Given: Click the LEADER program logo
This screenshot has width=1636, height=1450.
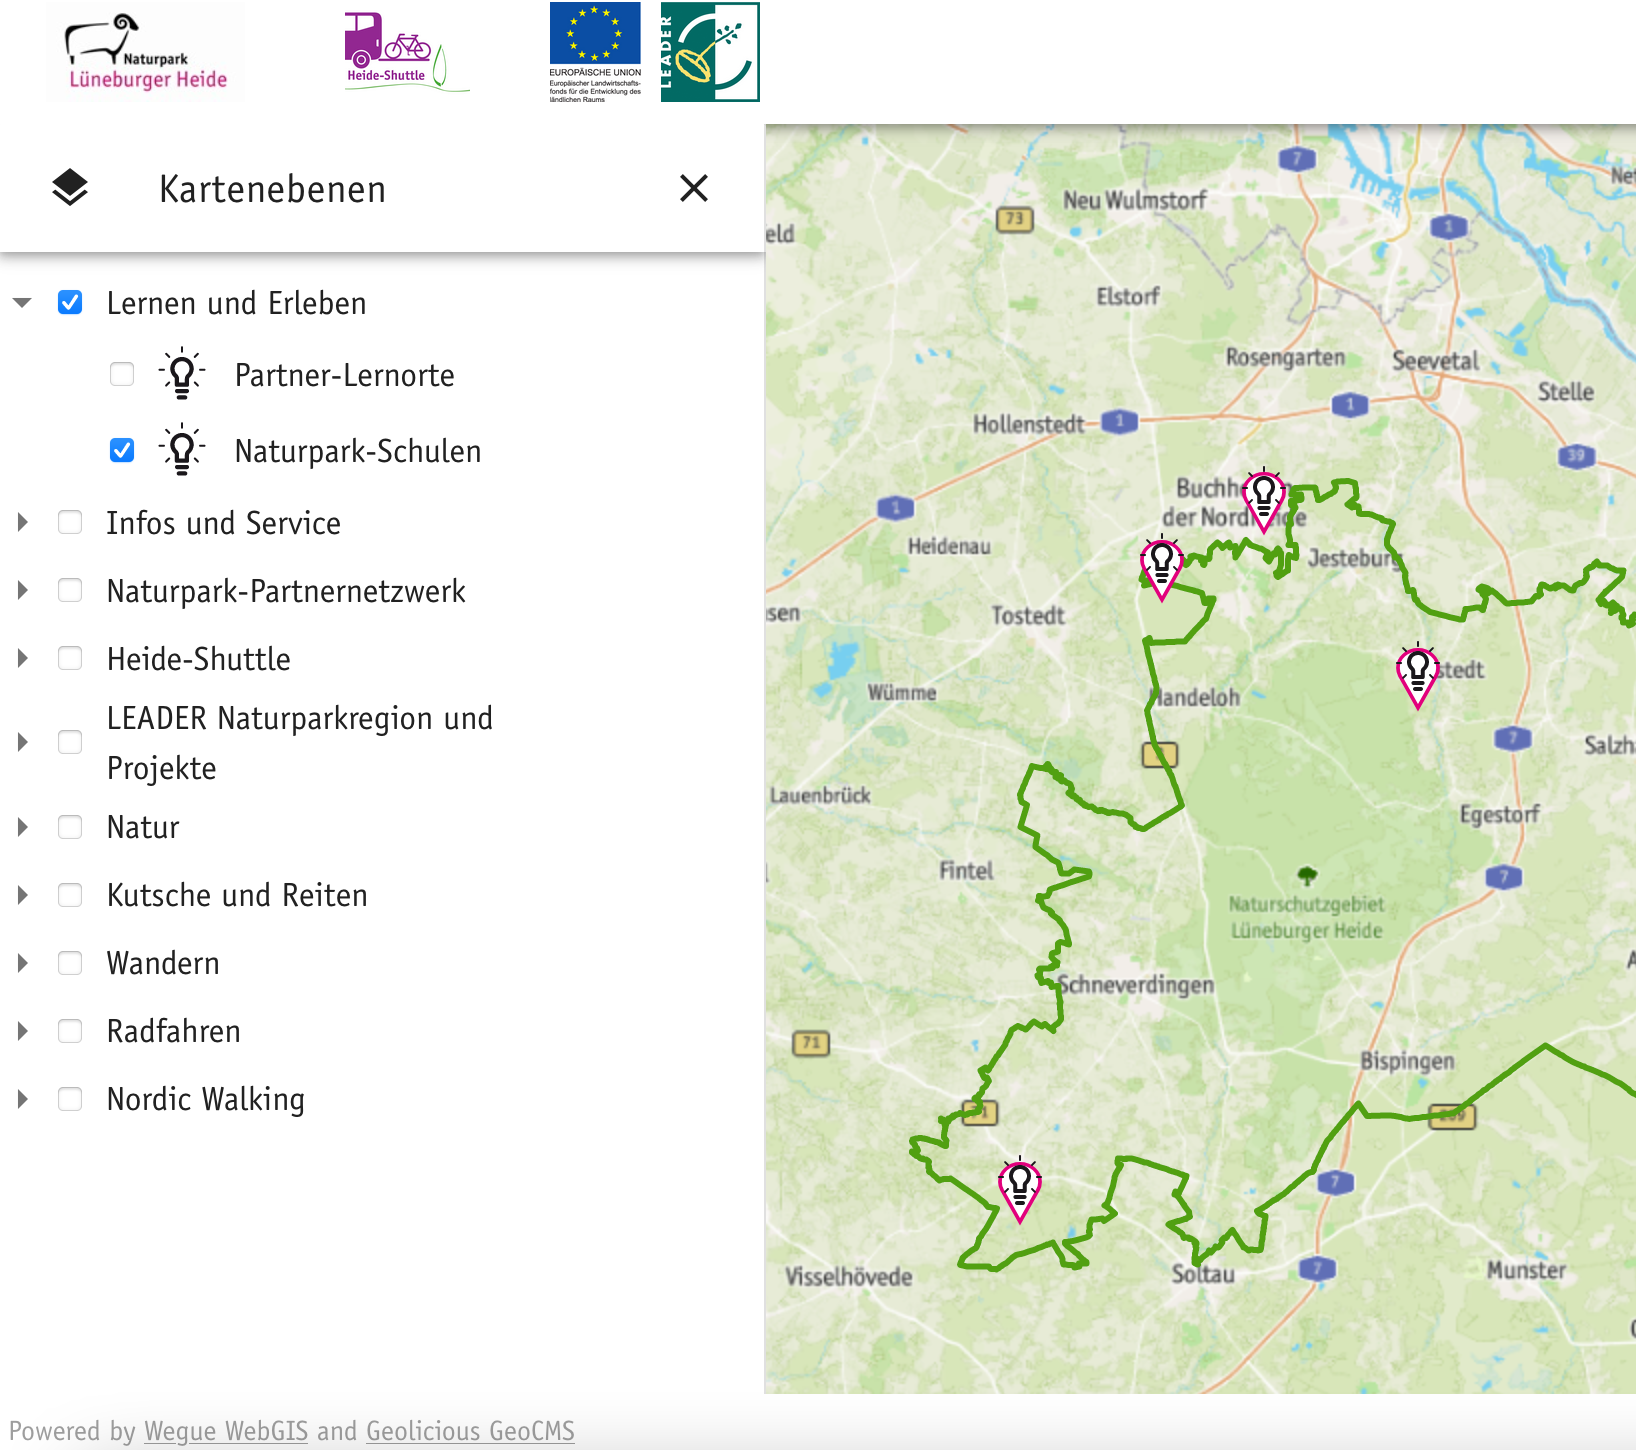Looking at the screenshot, I should [710, 52].
